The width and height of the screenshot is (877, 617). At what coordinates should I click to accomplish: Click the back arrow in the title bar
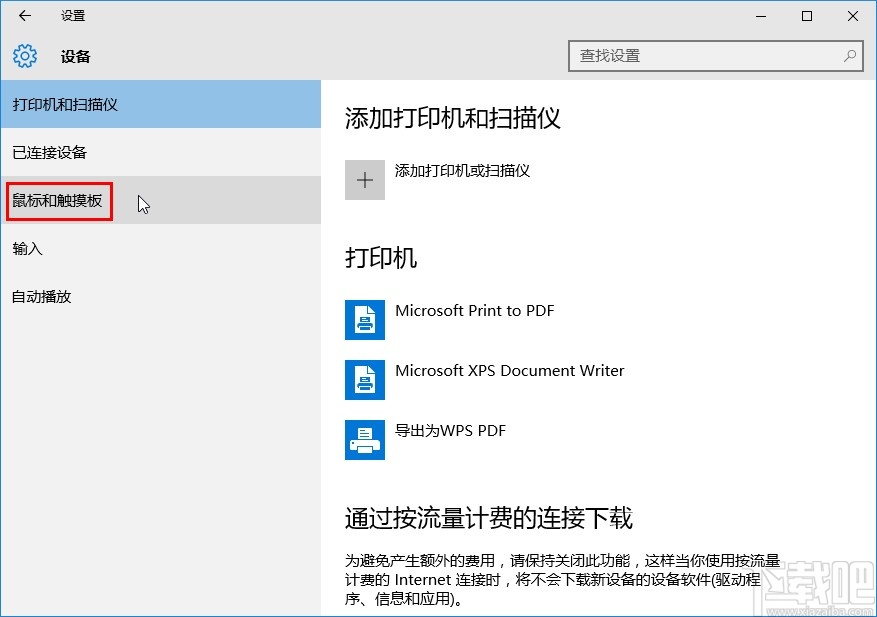click(22, 16)
